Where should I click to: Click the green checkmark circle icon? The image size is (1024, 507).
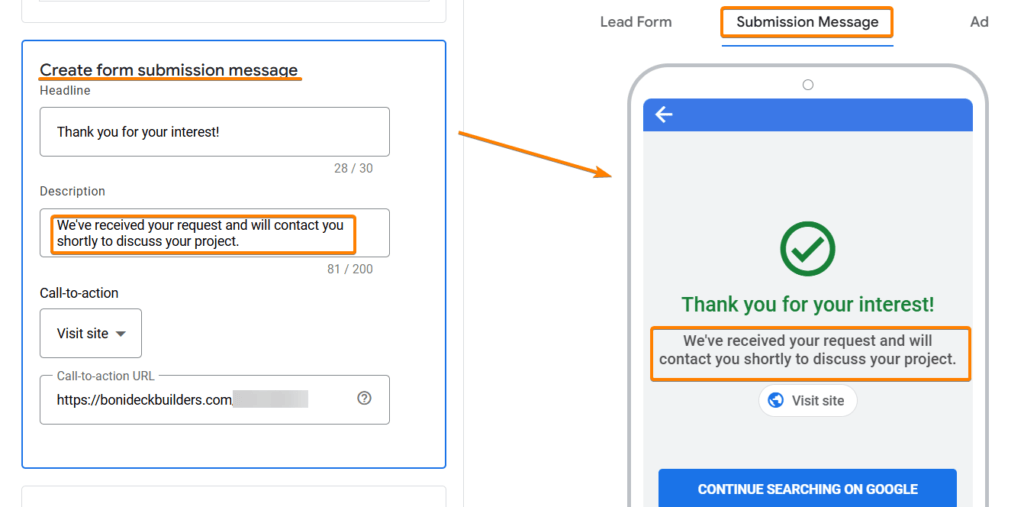[x=807, y=248]
